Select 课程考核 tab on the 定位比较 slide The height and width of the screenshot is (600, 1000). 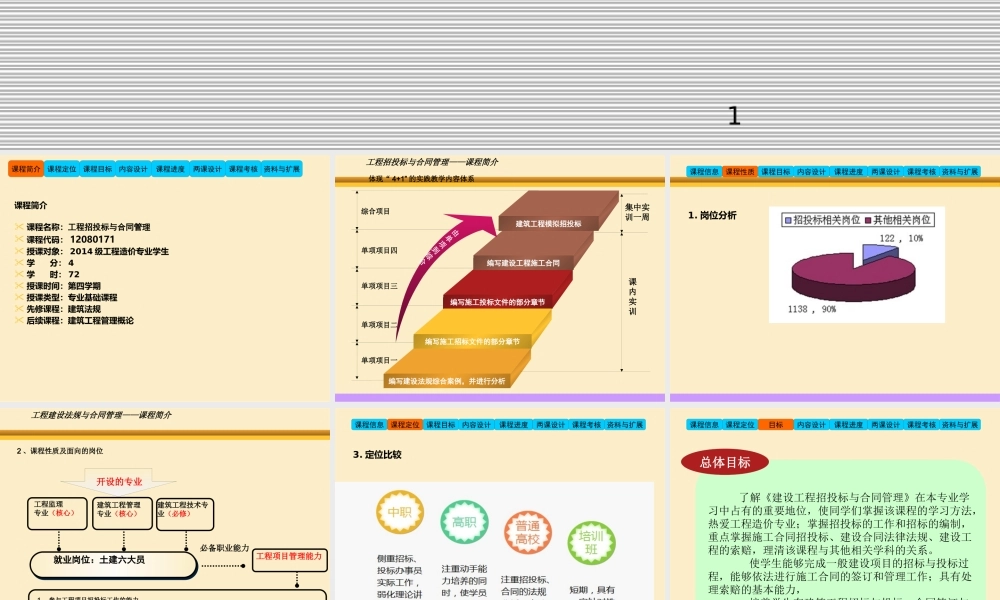[x=586, y=425]
